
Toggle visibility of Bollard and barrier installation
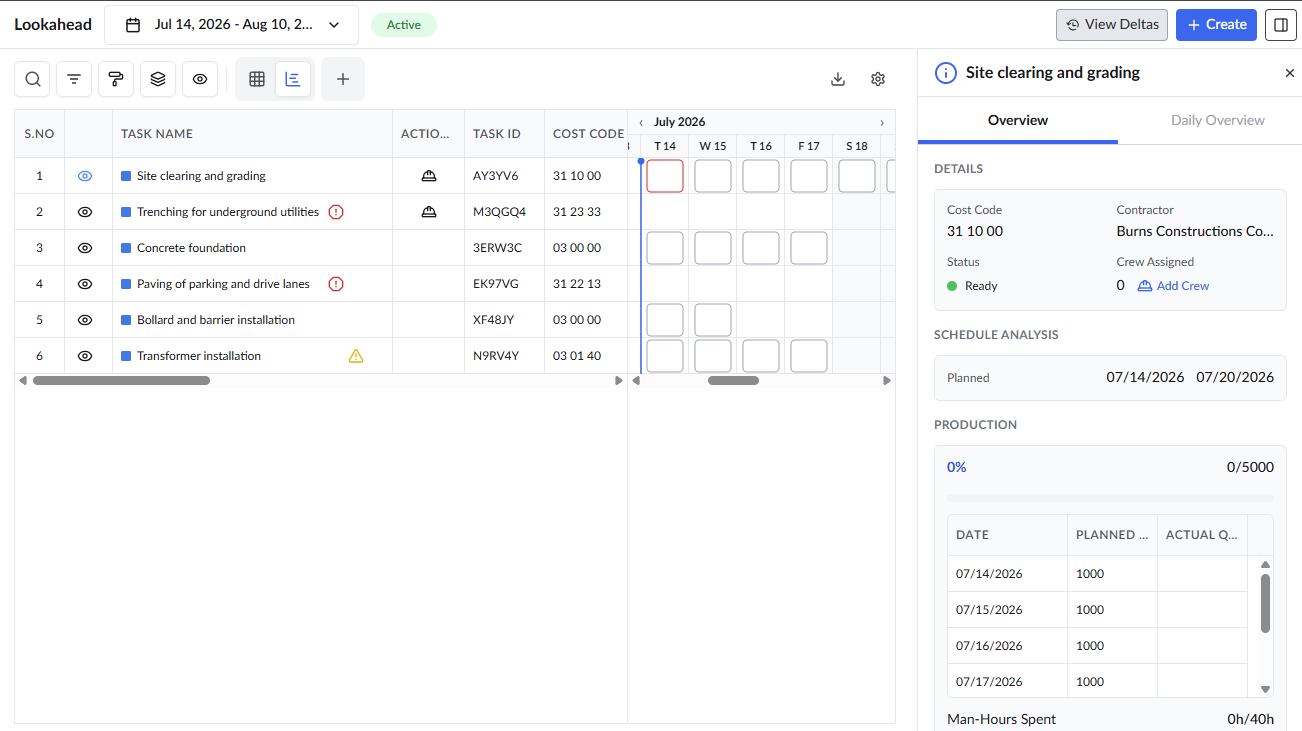tap(85, 320)
